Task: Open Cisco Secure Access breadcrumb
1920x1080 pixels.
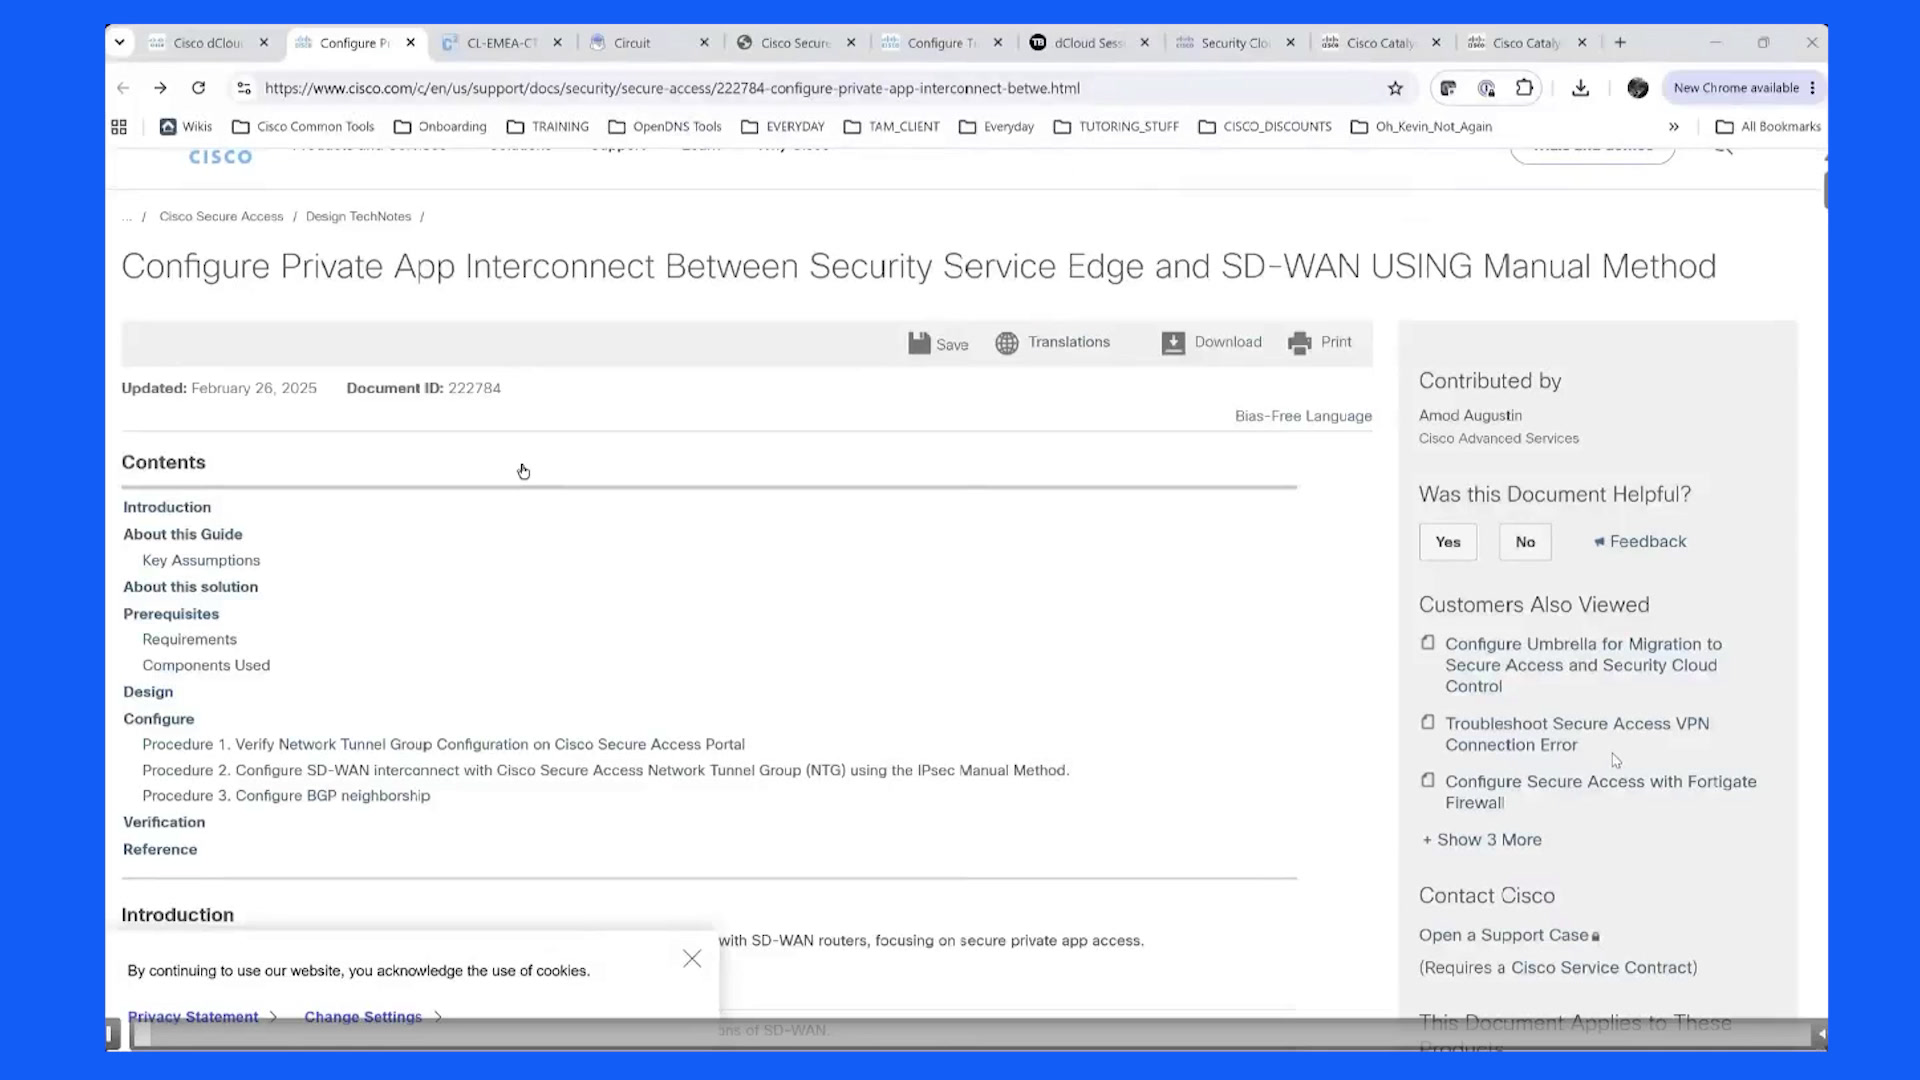Action: coord(221,216)
